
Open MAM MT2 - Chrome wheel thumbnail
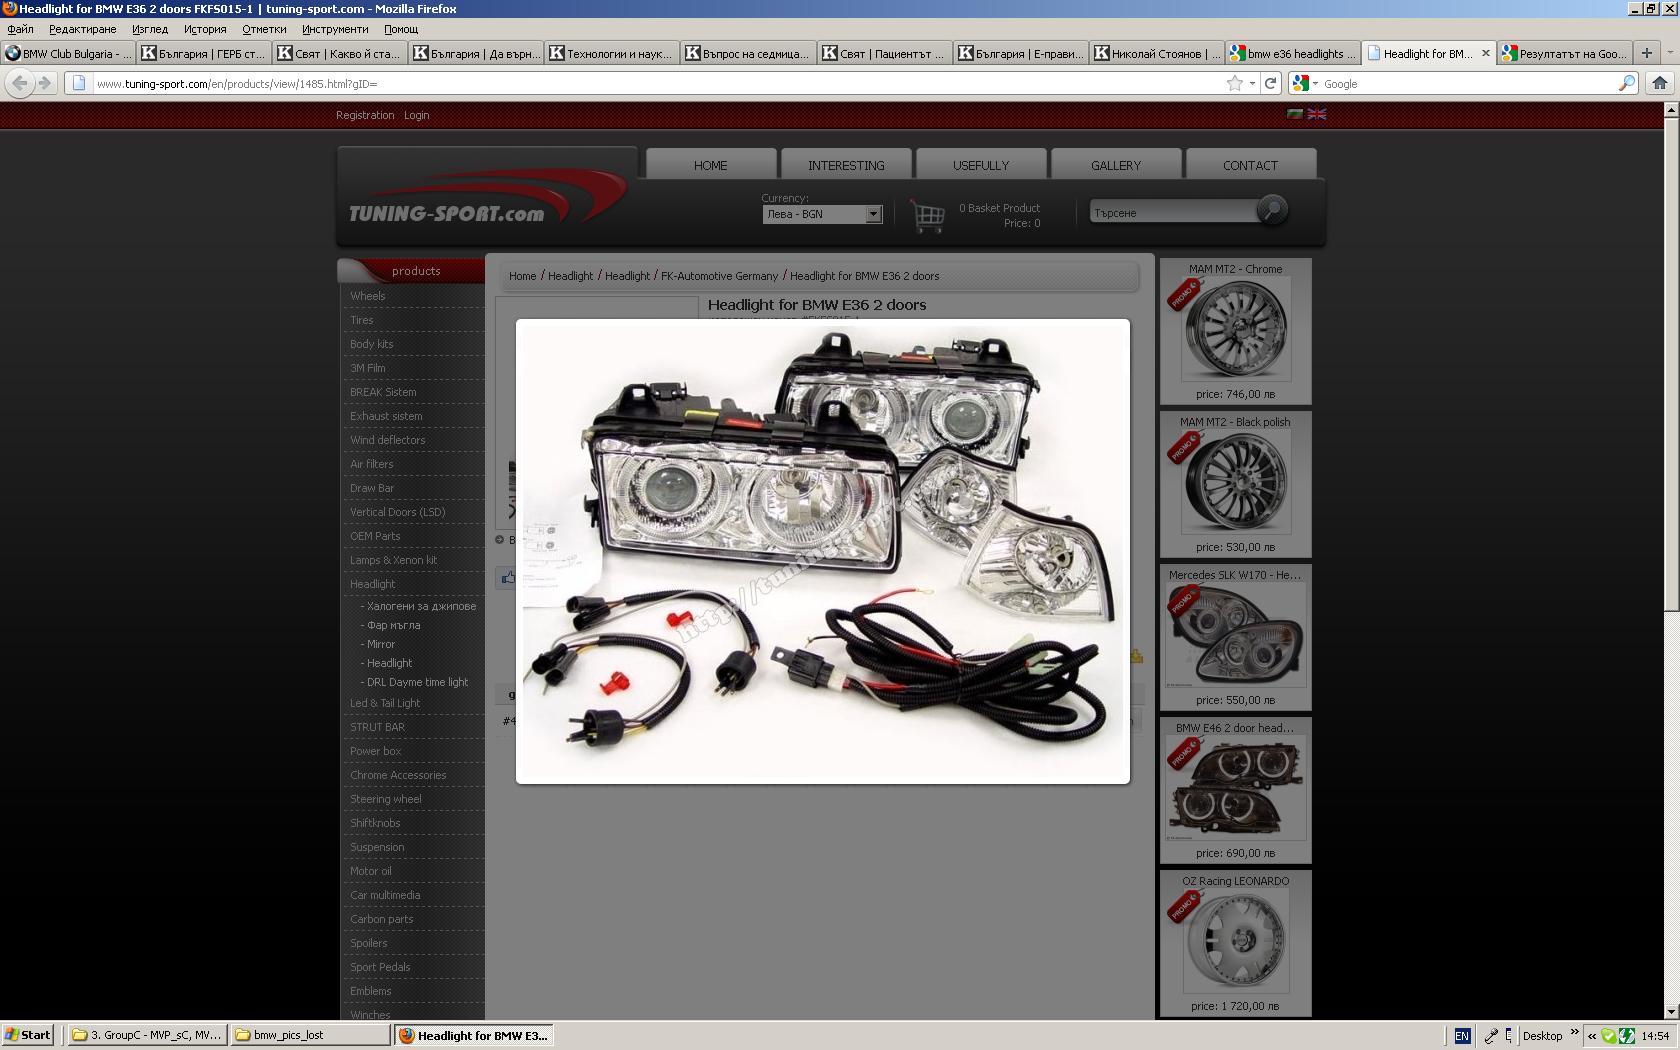pos(1236,329)
